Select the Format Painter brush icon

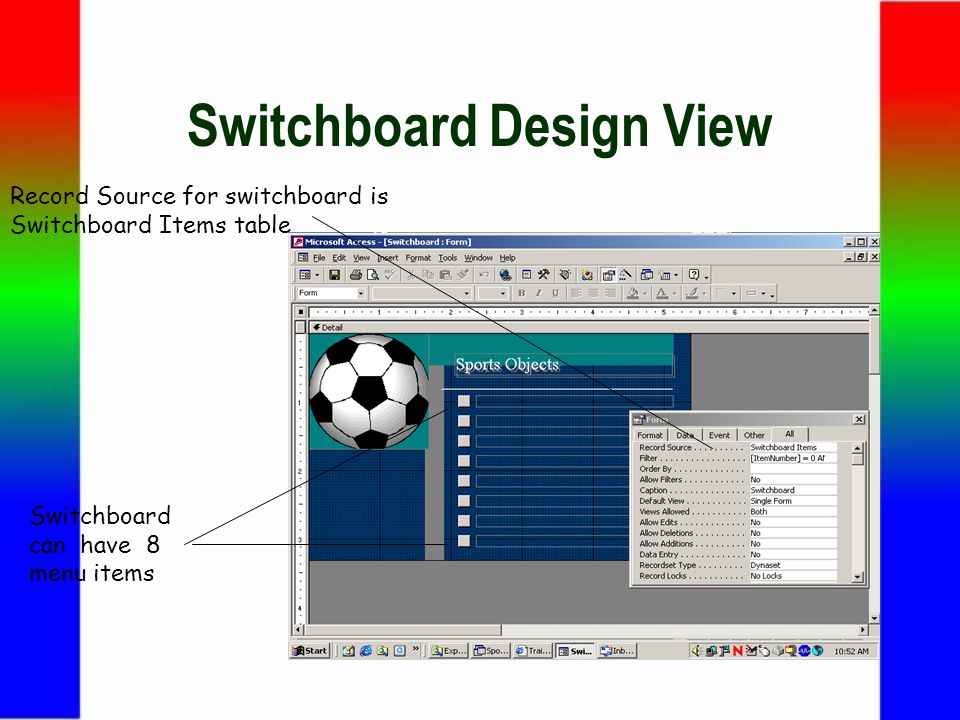click(462, 275)
